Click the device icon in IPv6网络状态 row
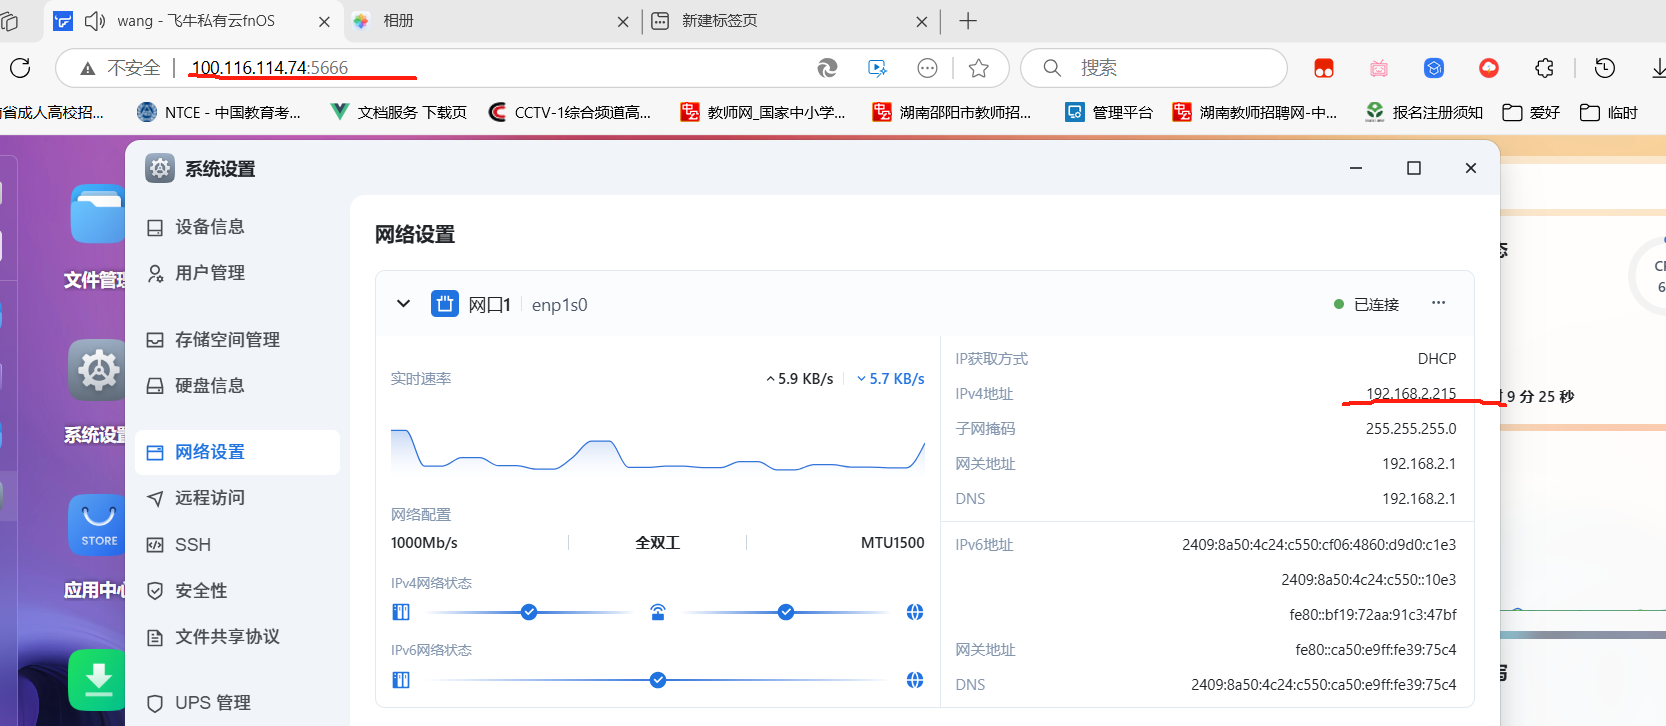1666x726 pixels. (x=401, y=680)
